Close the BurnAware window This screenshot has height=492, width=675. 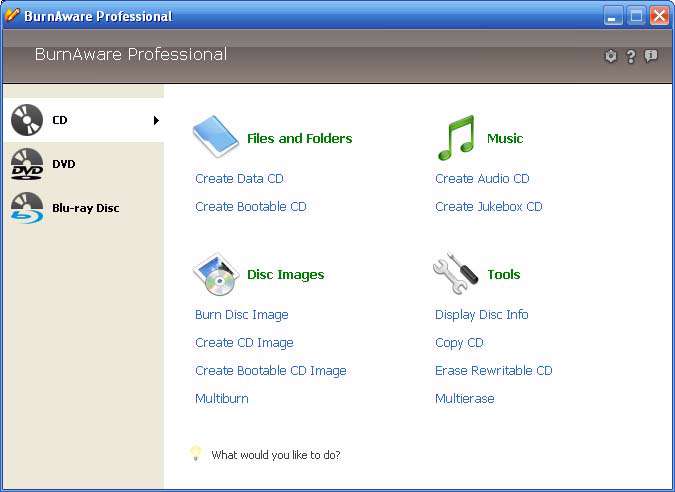tap(660, 16)
